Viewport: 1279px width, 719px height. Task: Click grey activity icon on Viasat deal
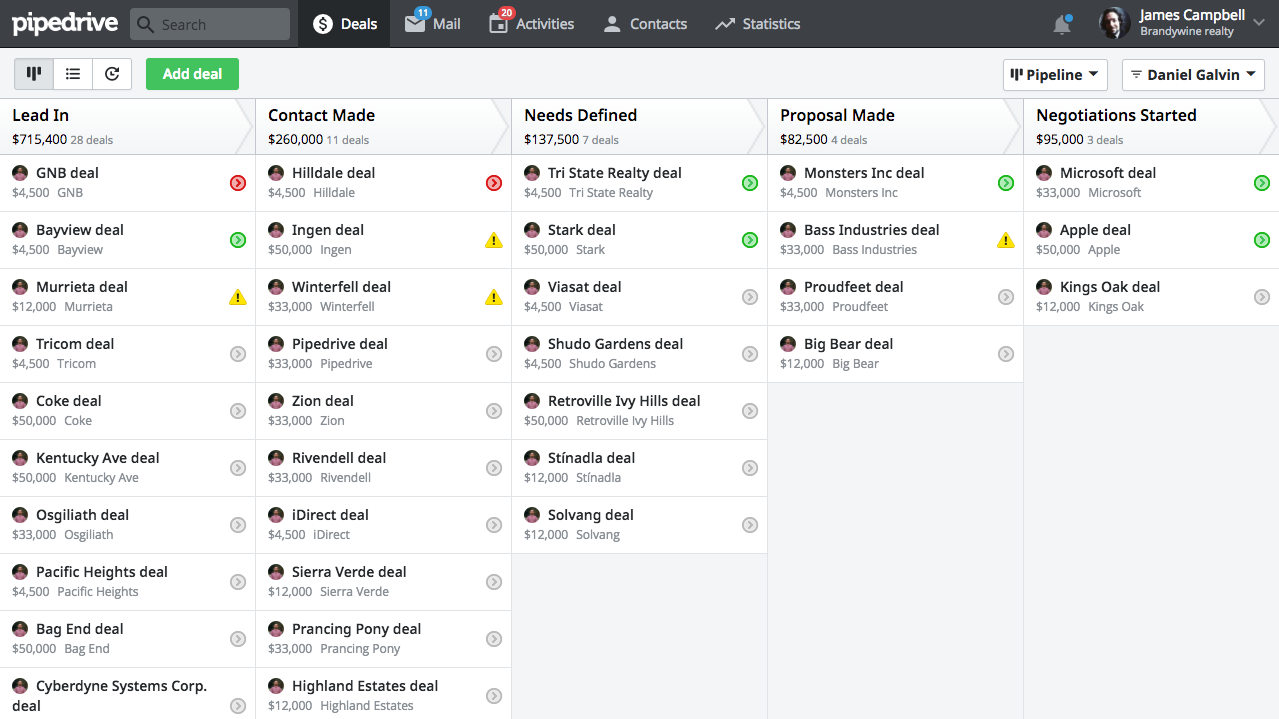coord(750,297)
